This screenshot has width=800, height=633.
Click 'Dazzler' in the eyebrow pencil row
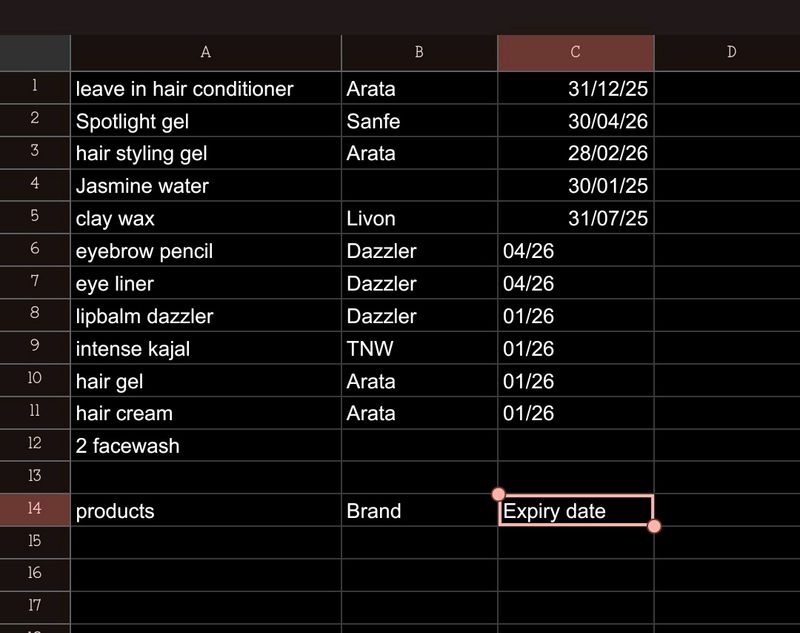419,251
